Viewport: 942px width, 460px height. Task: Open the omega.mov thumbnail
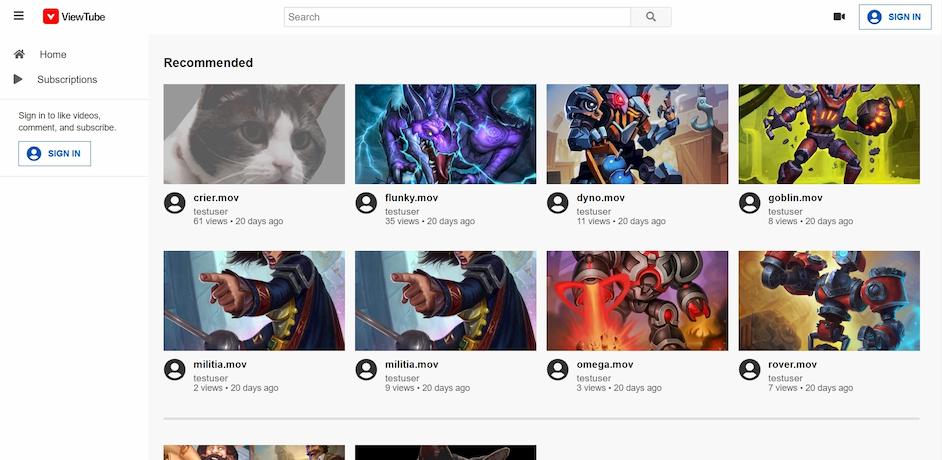click(637, 301)
